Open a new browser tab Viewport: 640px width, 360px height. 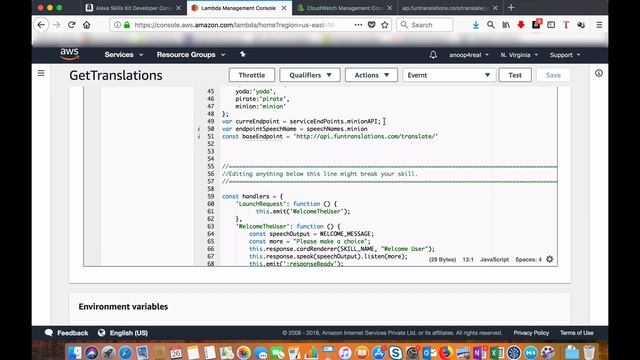click(x=511, y=7)
